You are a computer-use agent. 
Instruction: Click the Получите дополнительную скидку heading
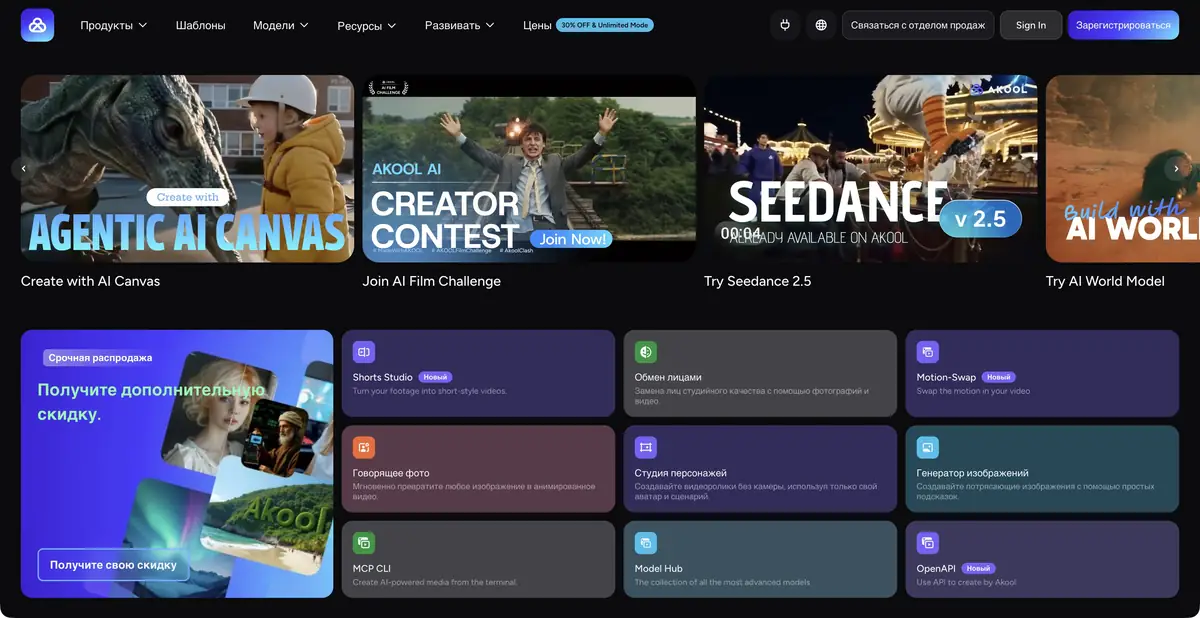point(150,401)
